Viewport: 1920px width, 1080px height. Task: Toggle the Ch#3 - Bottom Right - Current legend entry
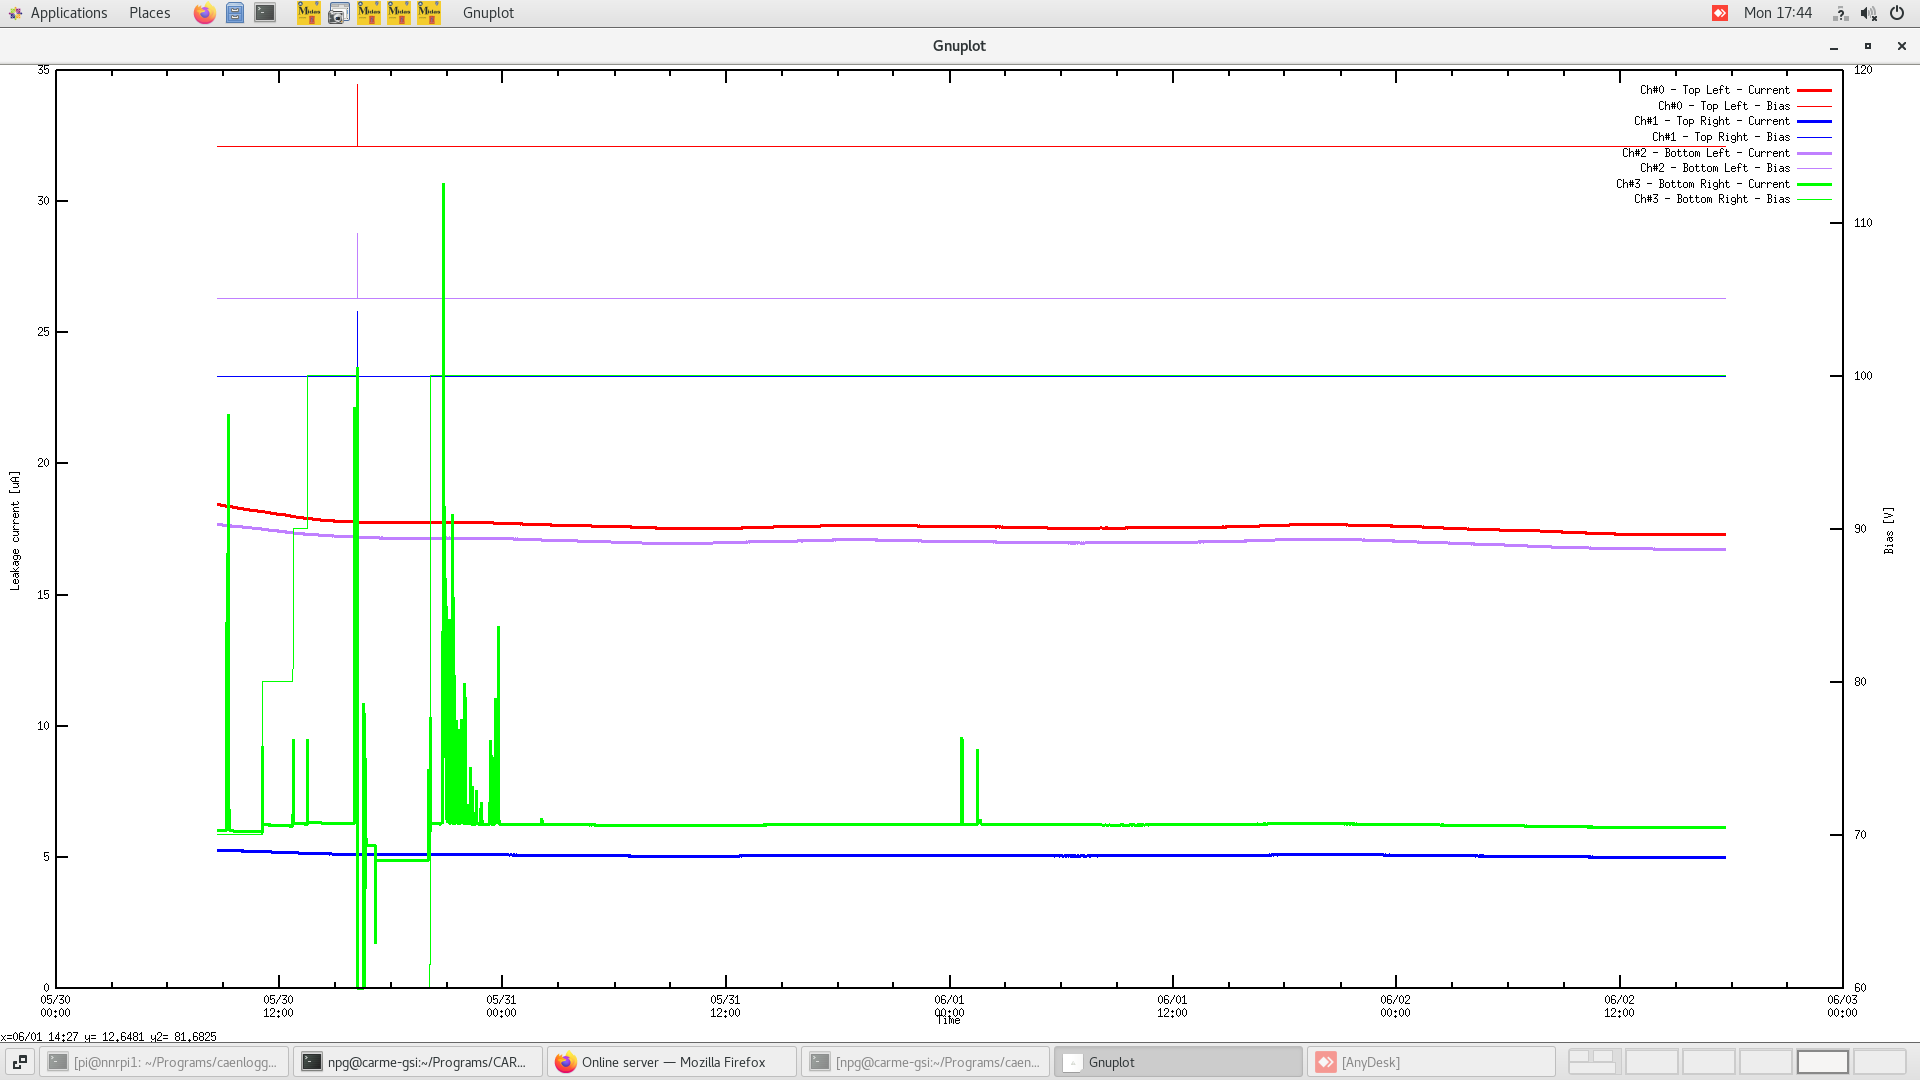point(1704,184)
